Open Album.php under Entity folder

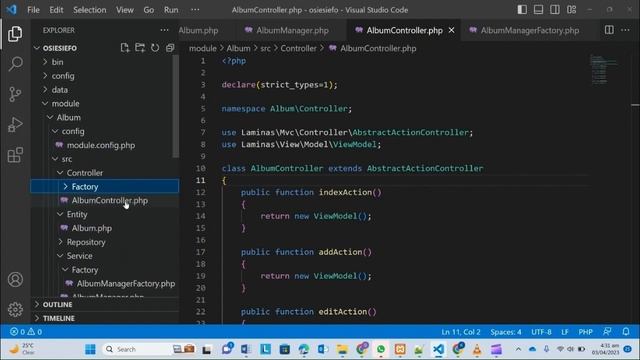tap(91, 228)
